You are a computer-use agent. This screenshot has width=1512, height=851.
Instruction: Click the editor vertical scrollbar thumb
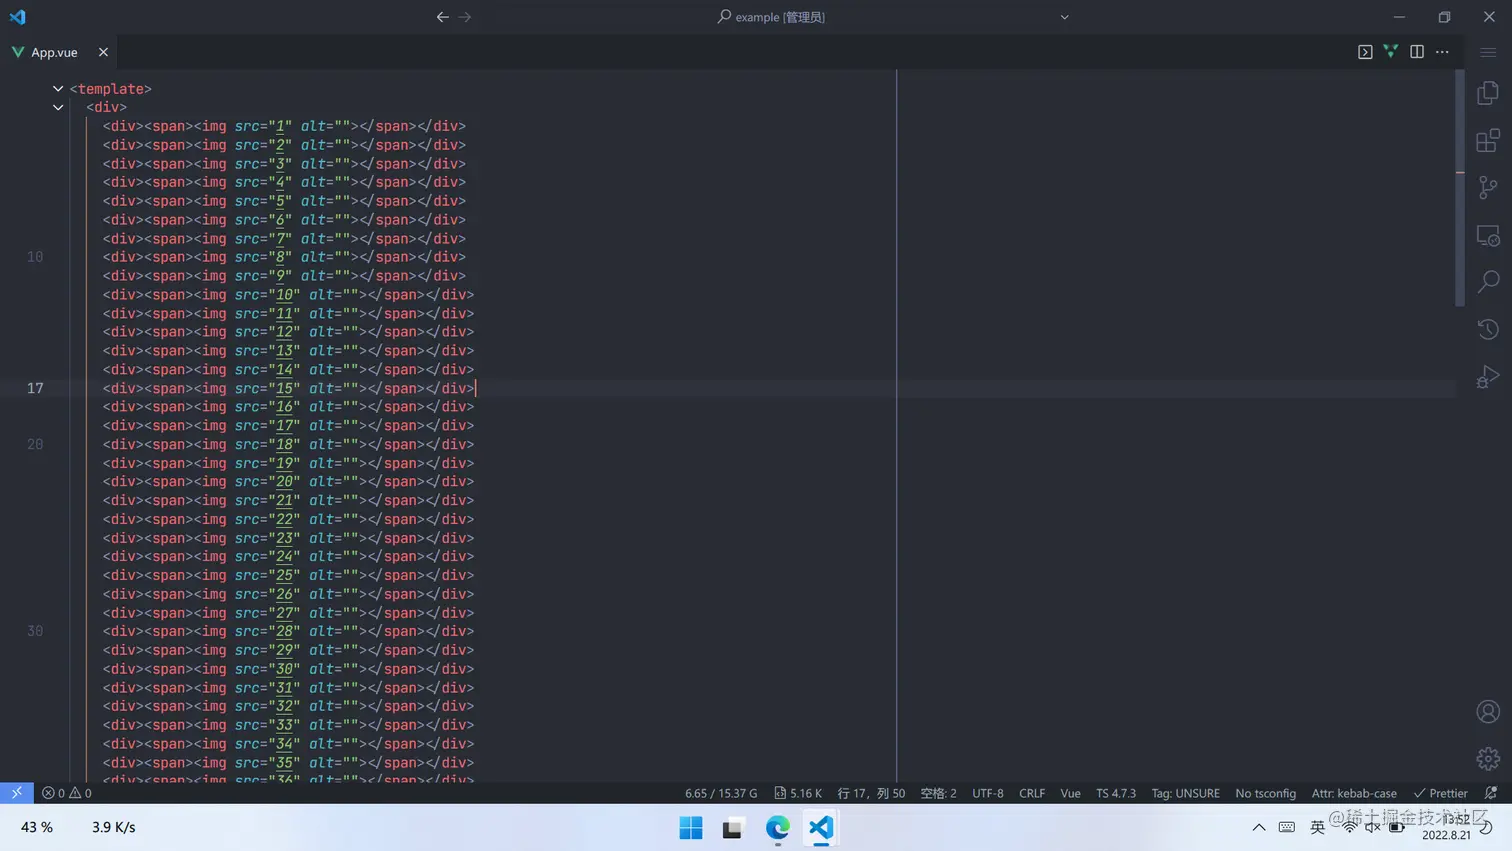click(x=1460, y=188)
